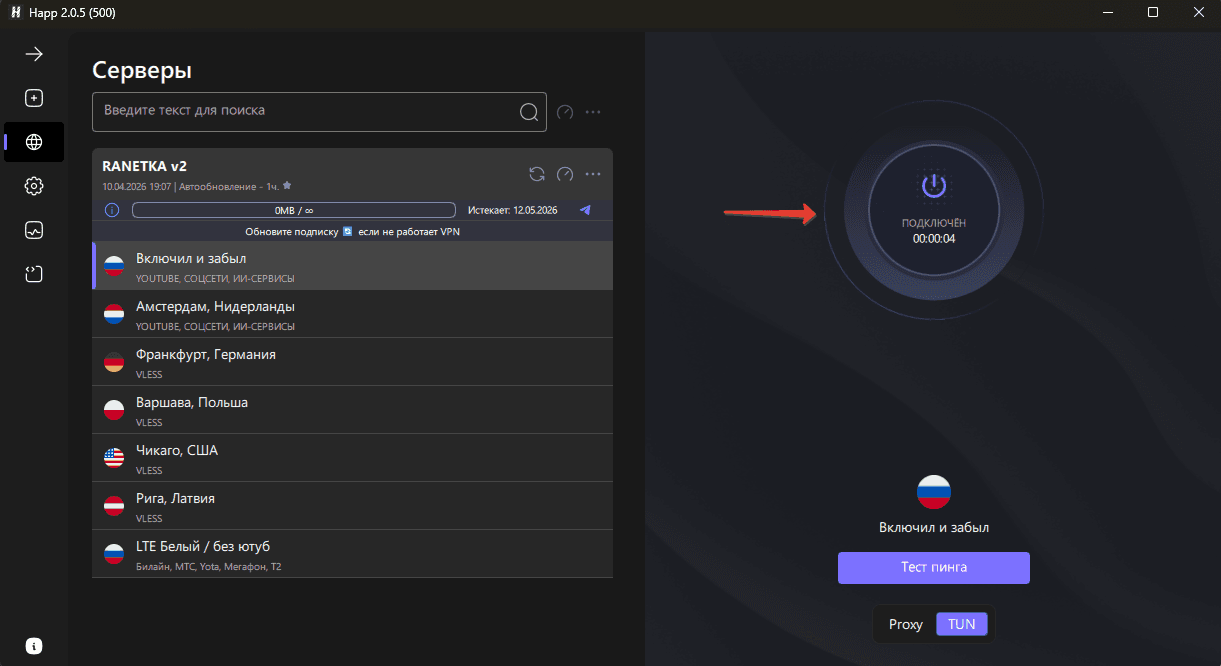Open the Telegram paper plane icon
The width and height of the screenshot is (1221, 666).
pos(585,210)
